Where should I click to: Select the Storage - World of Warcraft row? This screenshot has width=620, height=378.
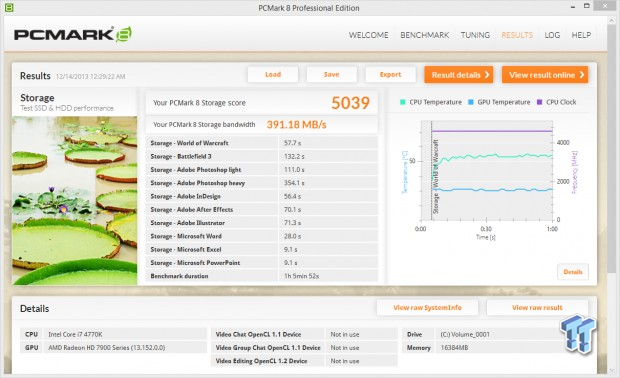262,143
